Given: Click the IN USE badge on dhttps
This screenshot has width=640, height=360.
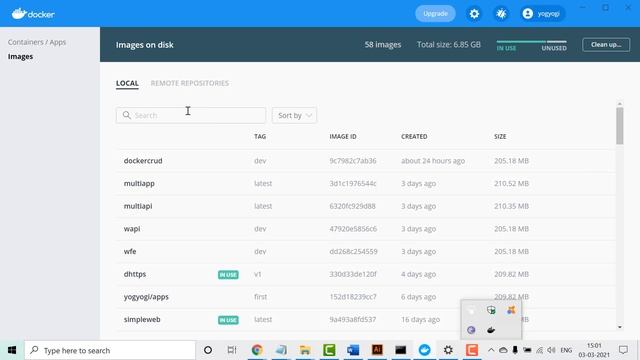Looking at the screenshot, I should point(228,275).
